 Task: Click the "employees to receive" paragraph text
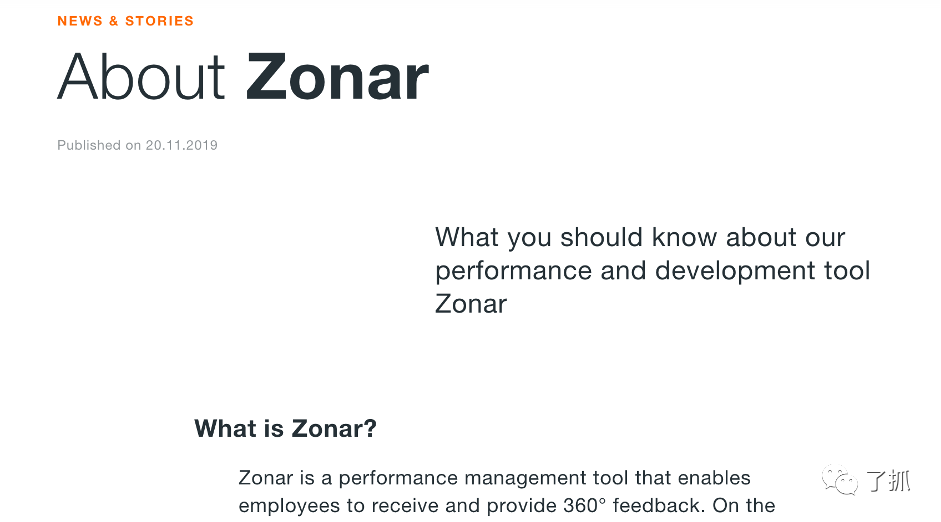click(x=320, y=506)
